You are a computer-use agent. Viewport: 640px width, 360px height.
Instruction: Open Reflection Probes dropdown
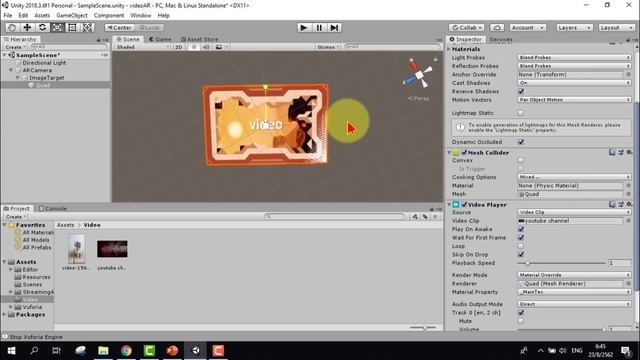574,66
